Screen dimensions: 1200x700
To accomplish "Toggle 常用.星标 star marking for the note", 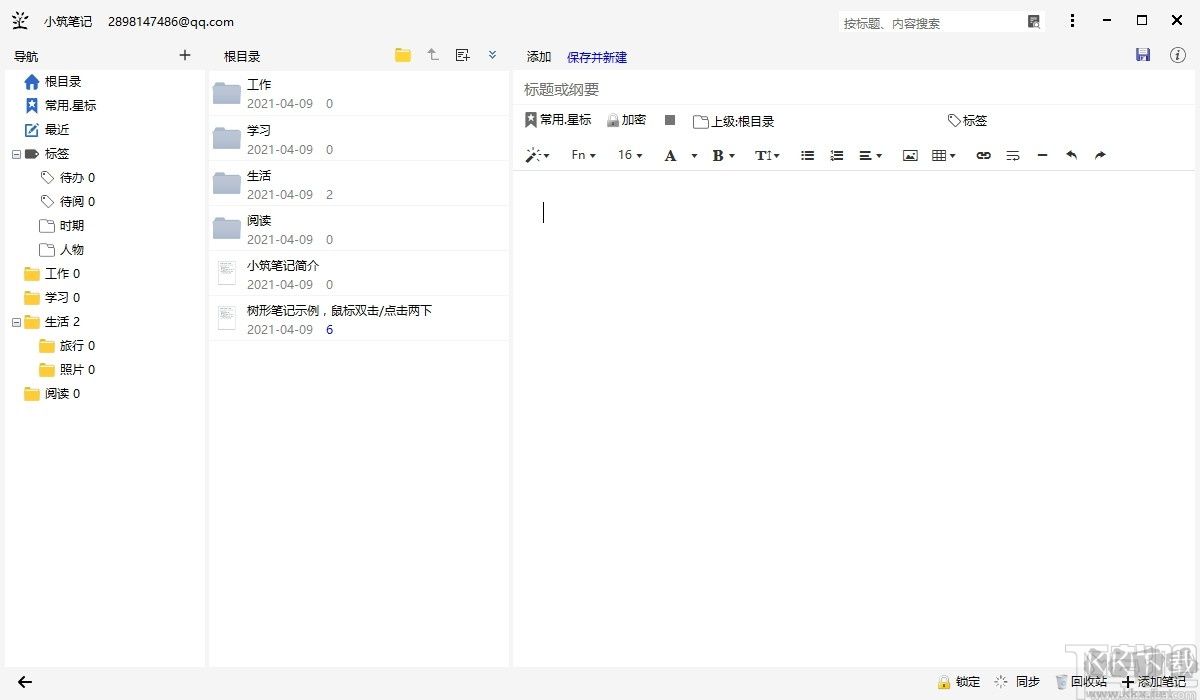I will 556,120.
